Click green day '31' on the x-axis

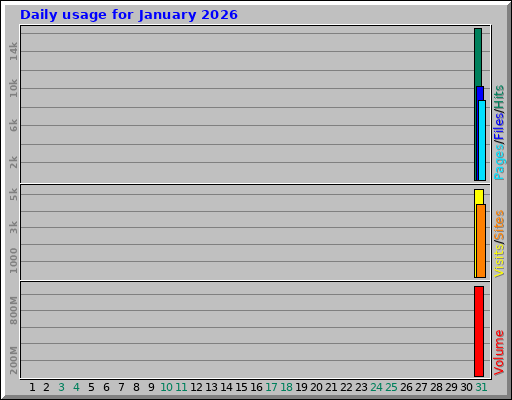point(481,387)
